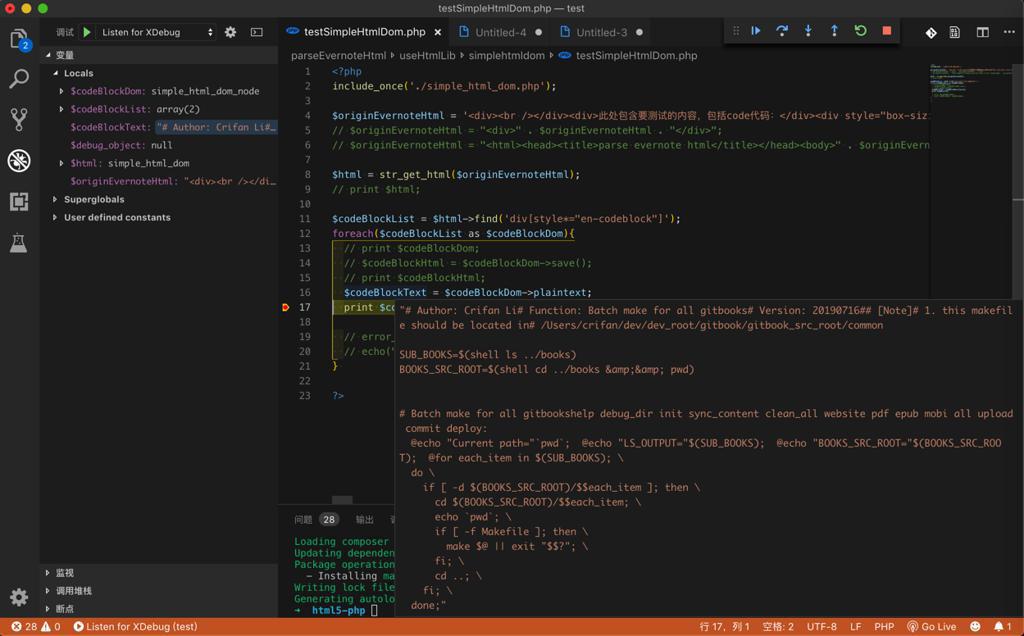Click the editor horizontal scrollbar
This screenshot has height=636, width=1024.
point(342,500)
